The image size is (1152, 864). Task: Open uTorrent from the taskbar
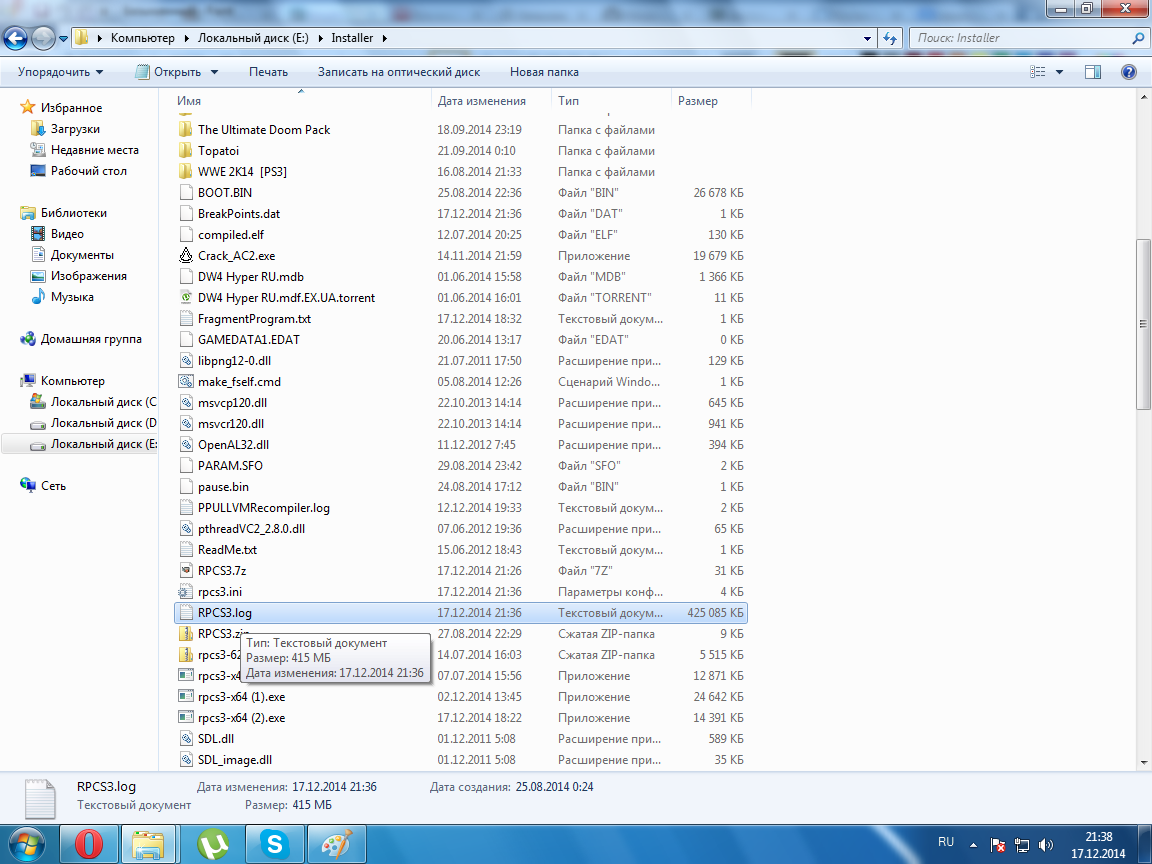coord(212,845)
